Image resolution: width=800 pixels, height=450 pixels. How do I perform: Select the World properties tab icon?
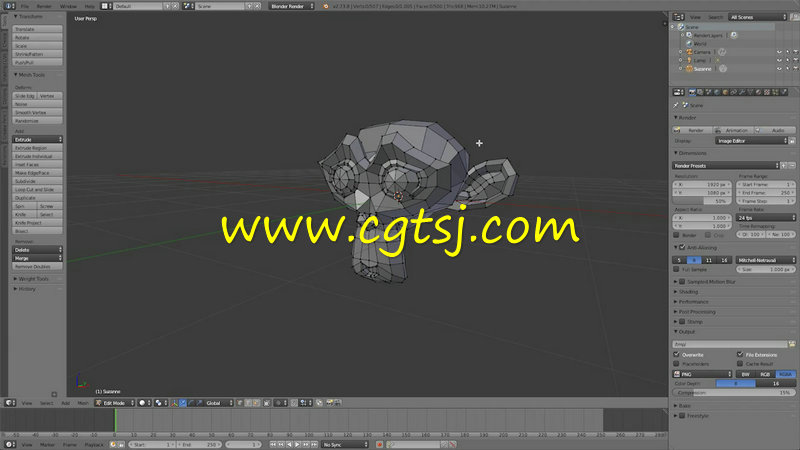click(717, 92)
